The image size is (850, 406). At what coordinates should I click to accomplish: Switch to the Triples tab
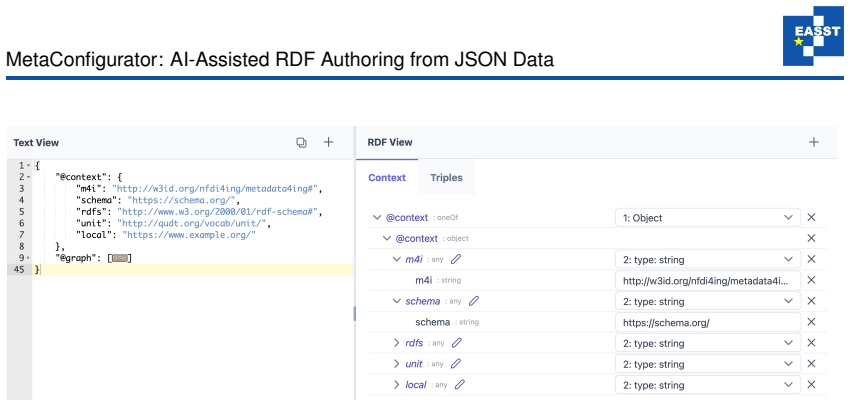click(x=447, y=177)
